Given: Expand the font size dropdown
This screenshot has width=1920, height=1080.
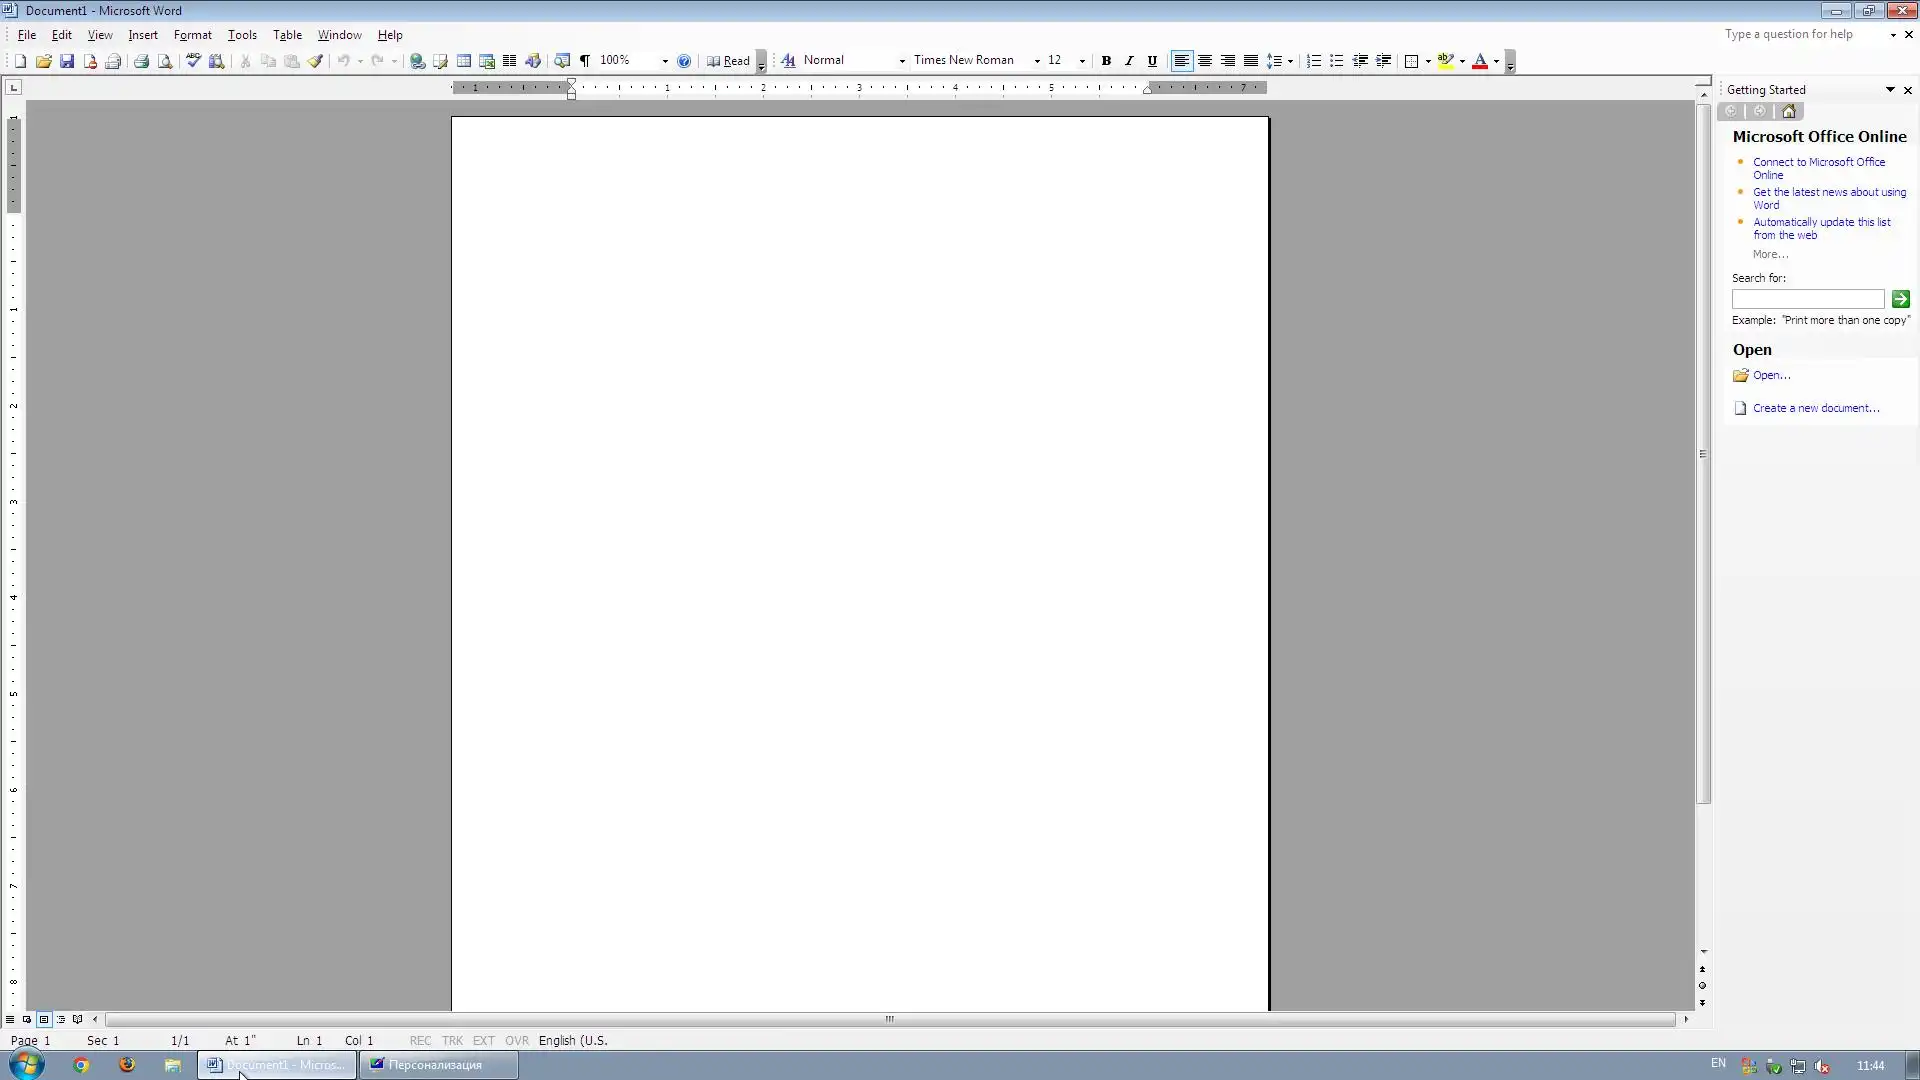Looking at the screenshot, I should (1082, 61).
